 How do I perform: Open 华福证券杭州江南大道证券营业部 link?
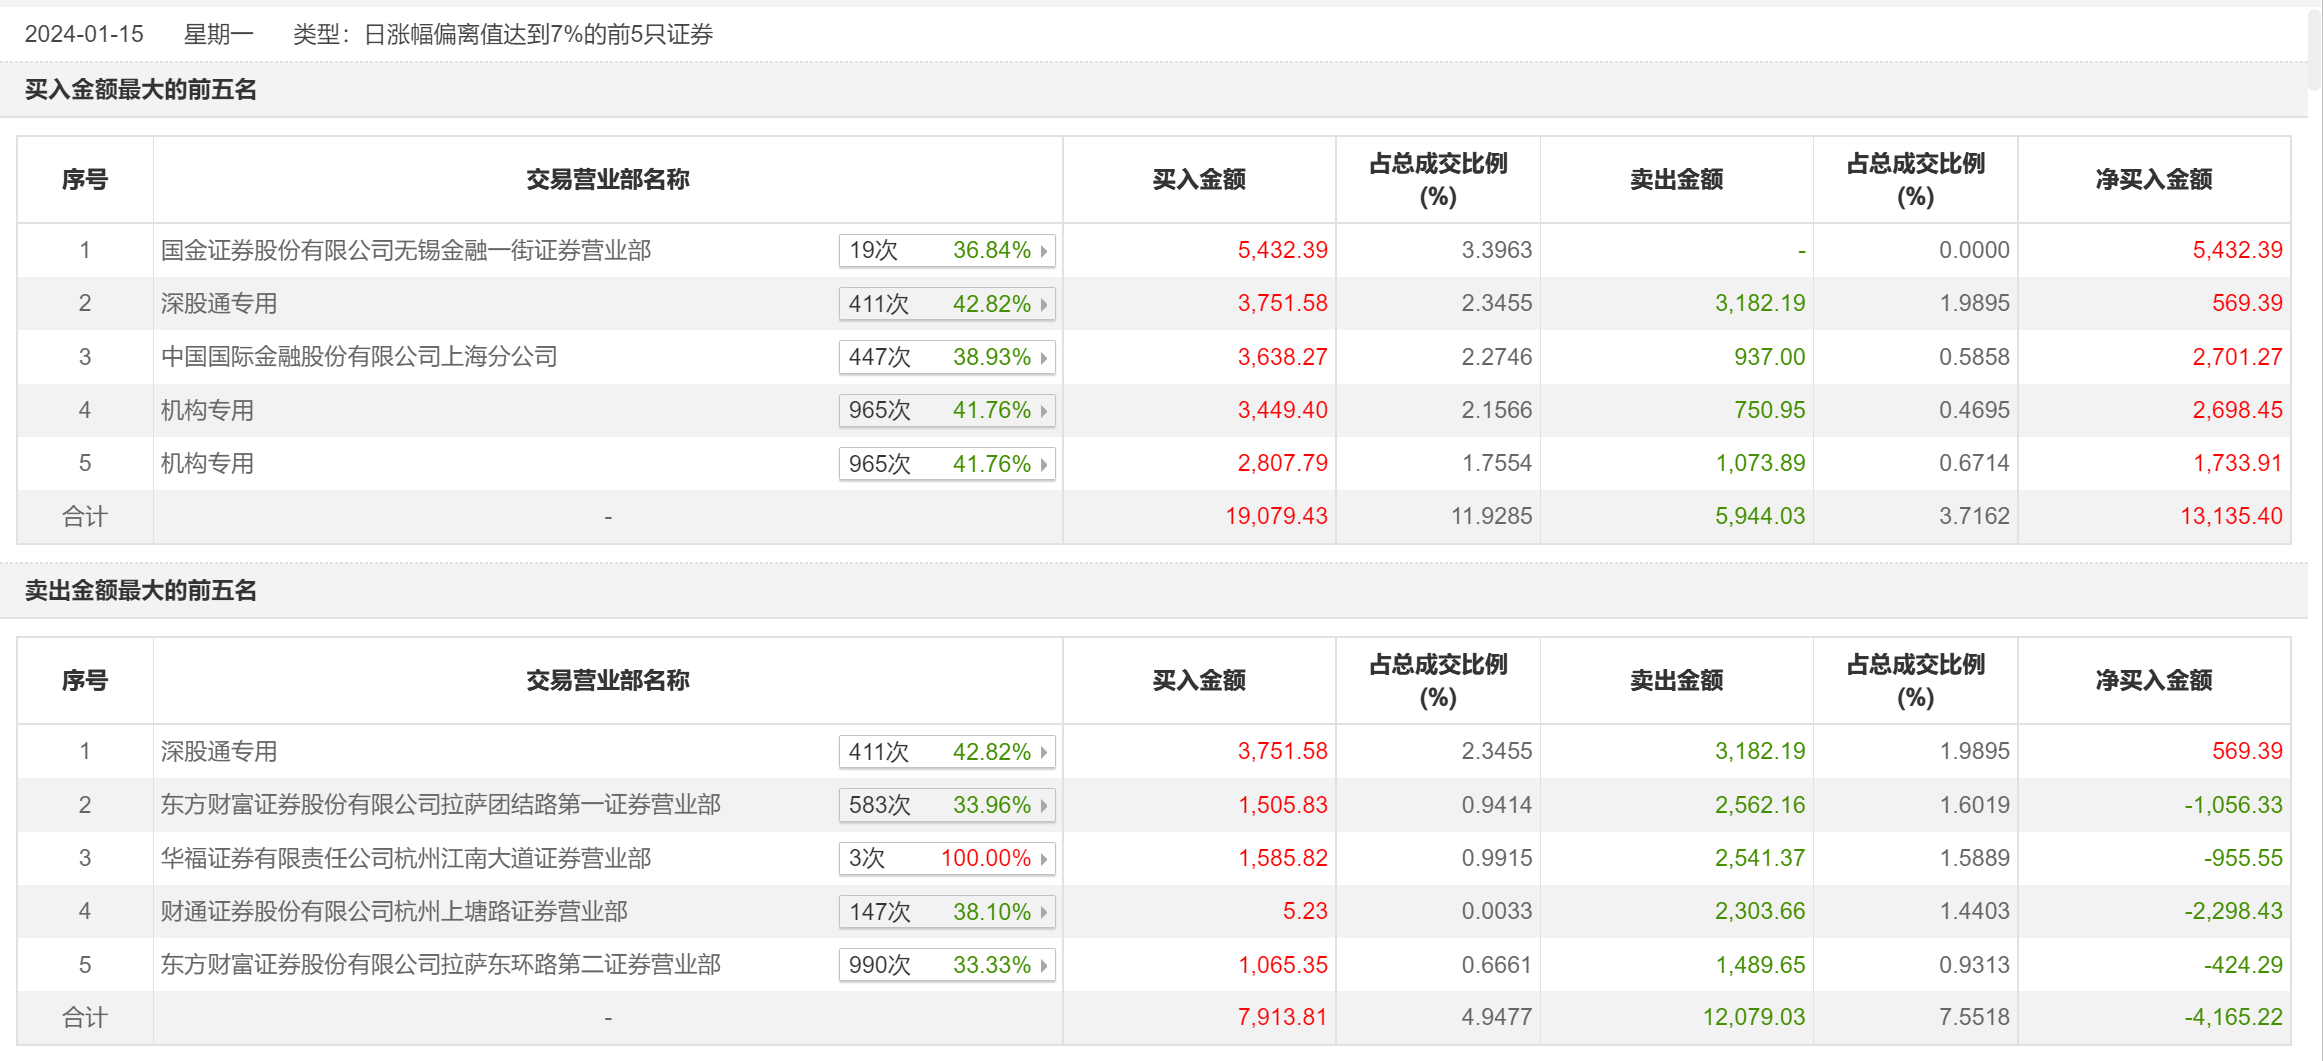coord(405,858)
